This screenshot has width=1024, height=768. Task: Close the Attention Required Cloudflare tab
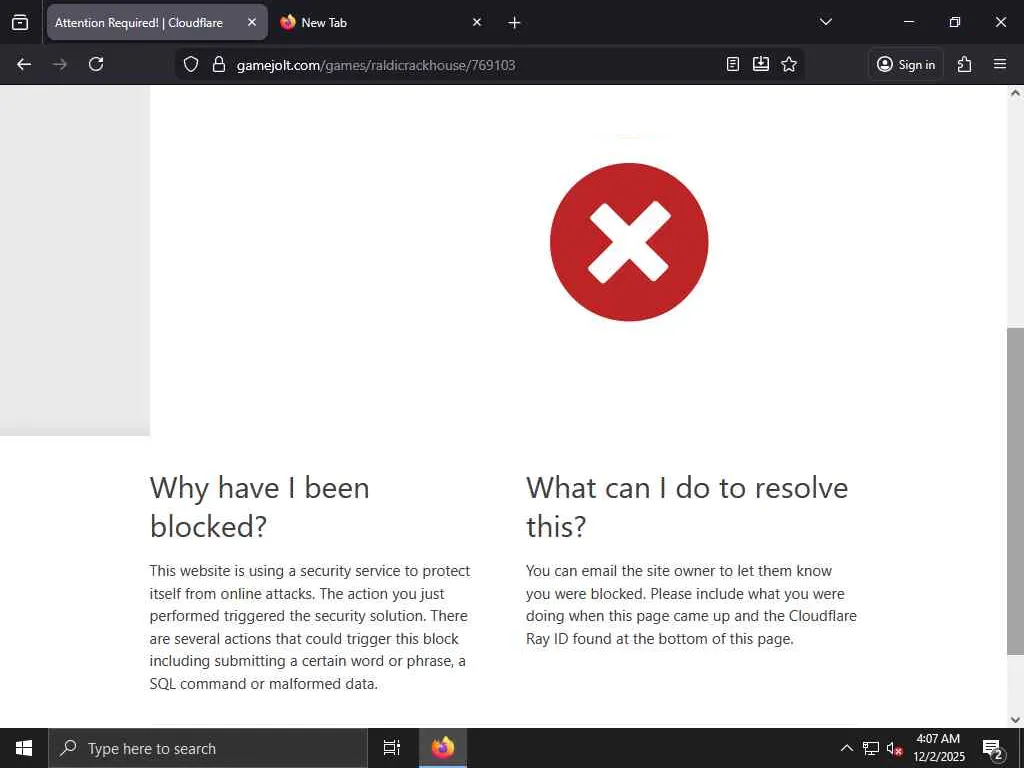pos(251,22)
